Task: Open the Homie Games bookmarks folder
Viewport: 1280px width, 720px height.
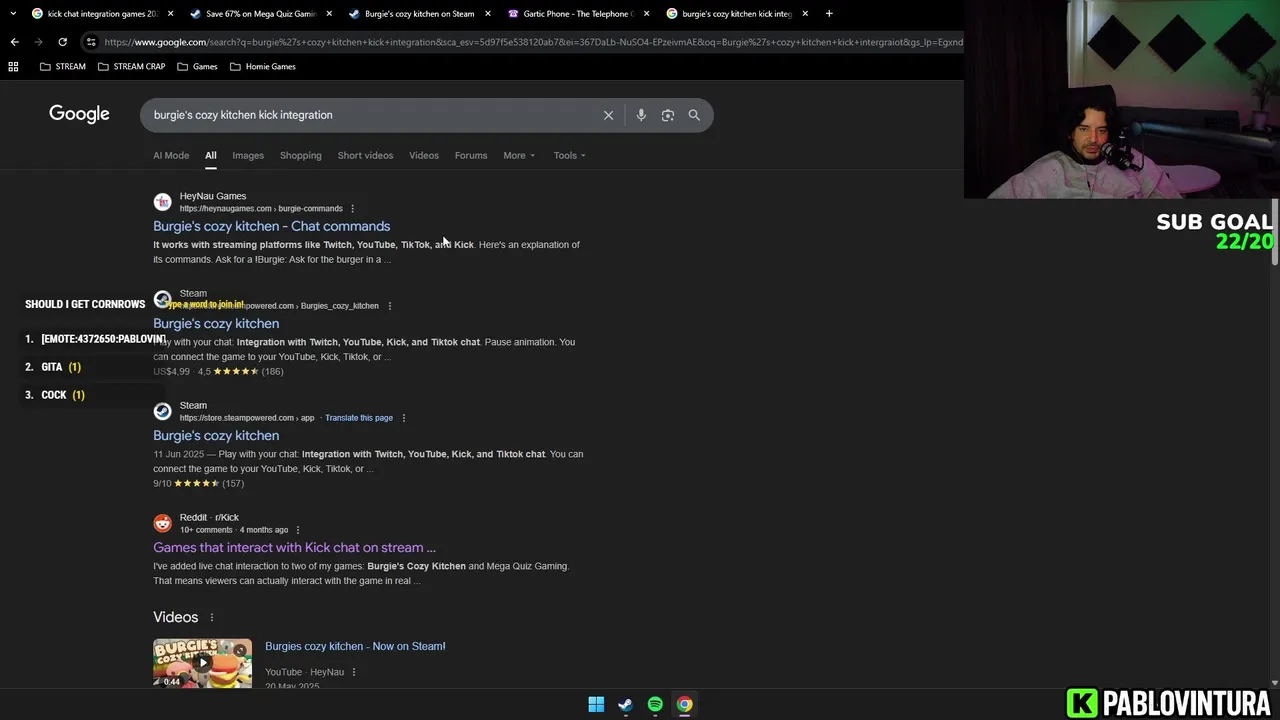Action: 262,67
